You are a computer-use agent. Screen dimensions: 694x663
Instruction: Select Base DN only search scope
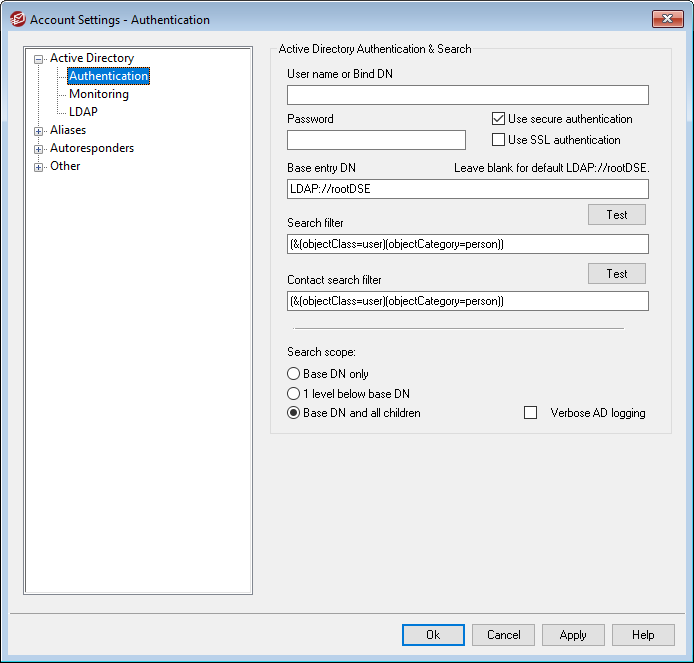tap(294, 374)
